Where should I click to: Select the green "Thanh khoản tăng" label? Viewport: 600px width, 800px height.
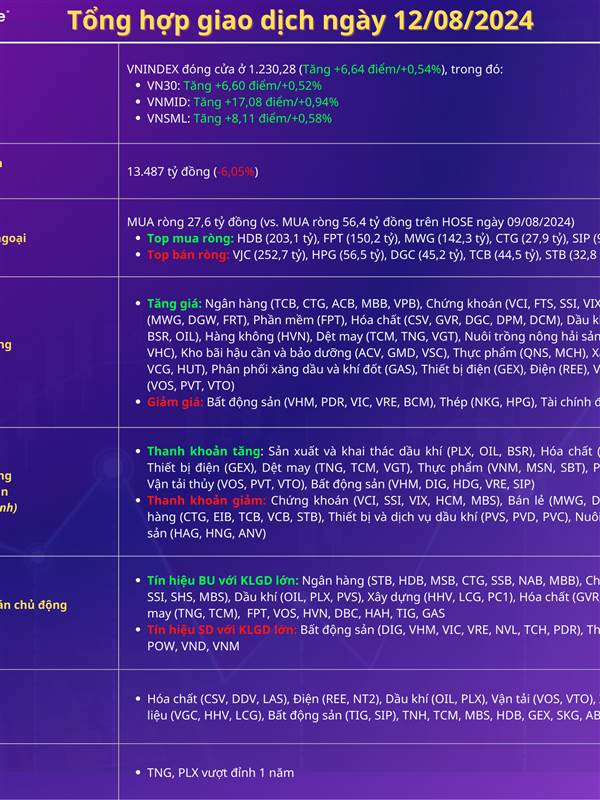(x=204, y=451)
